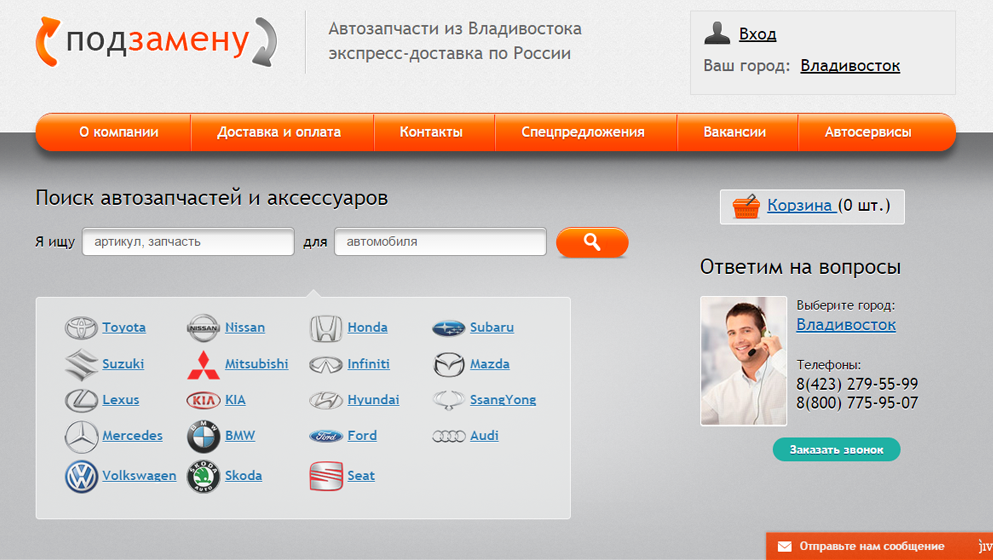This screenshot has height=560, width=993.
Task: Click the Audi rings logo icon
Action: 448,436
